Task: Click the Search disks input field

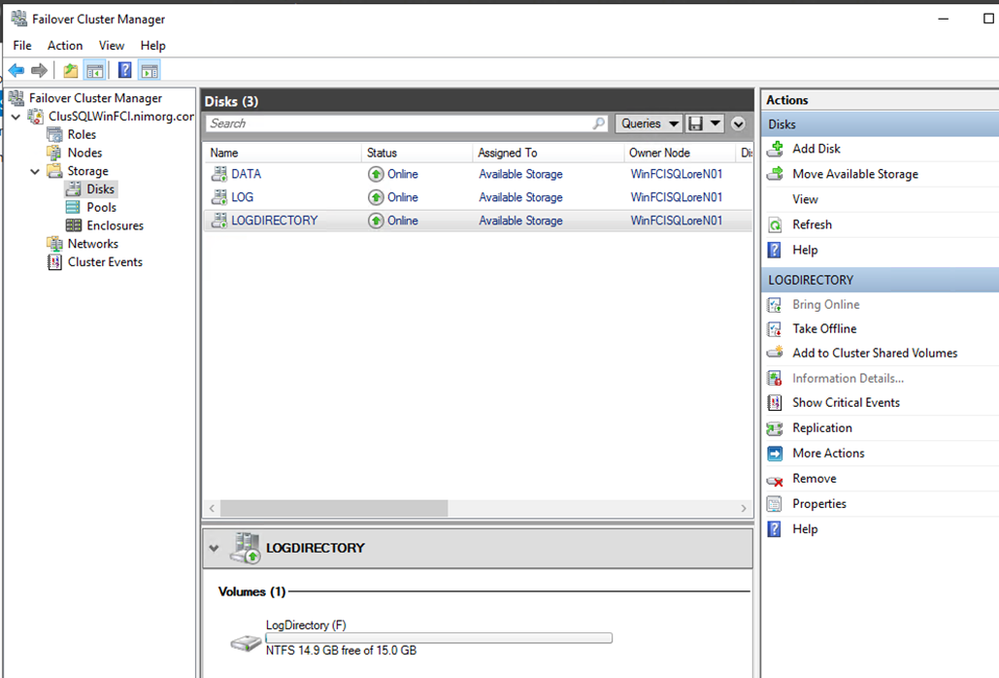Action: (398, 124)
